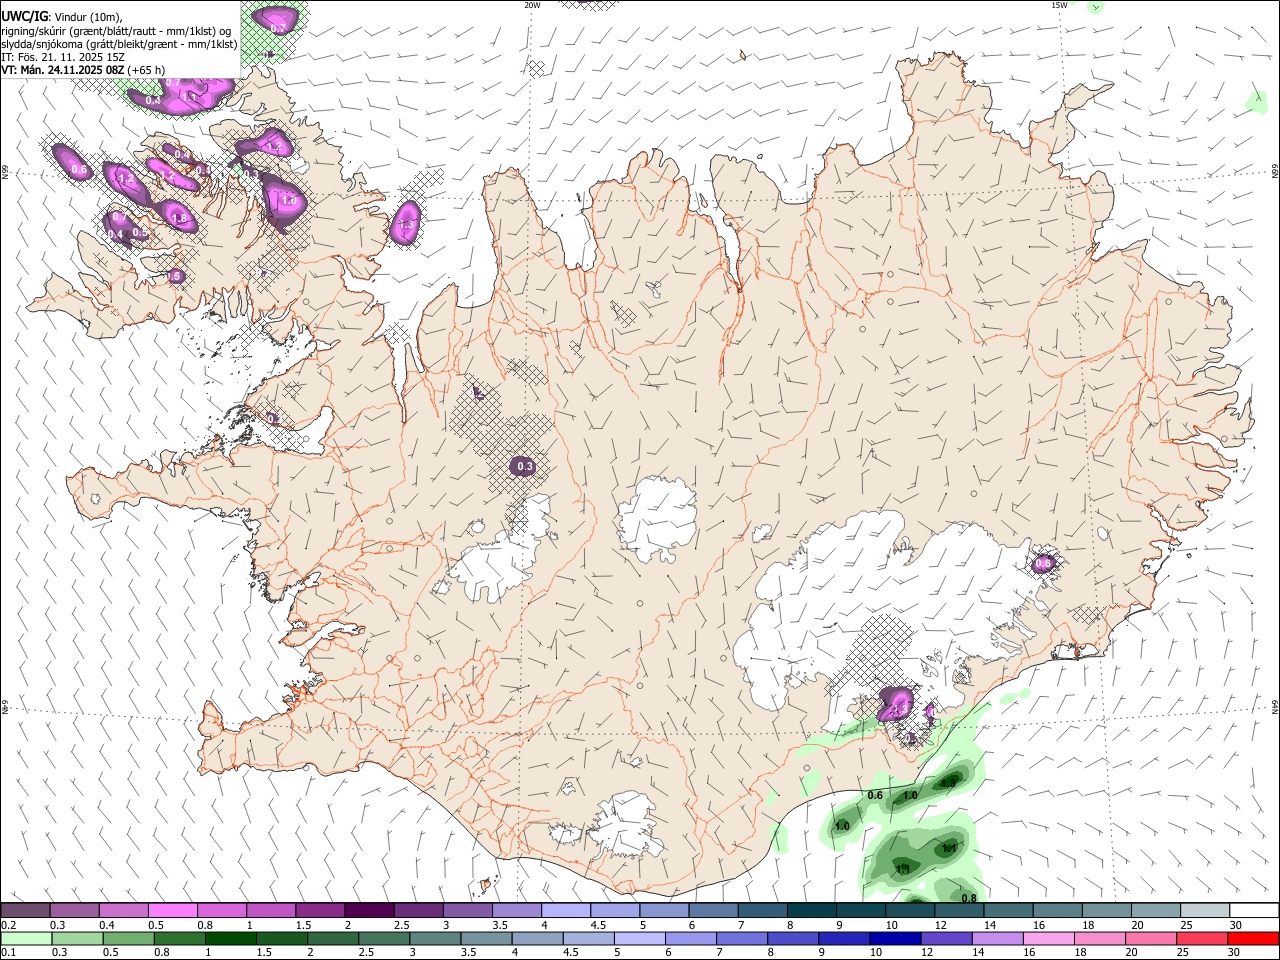Select the bright red 30 rain scale swatch
This screenshot has width=1280, height=960.
[x=1253, y=939]
